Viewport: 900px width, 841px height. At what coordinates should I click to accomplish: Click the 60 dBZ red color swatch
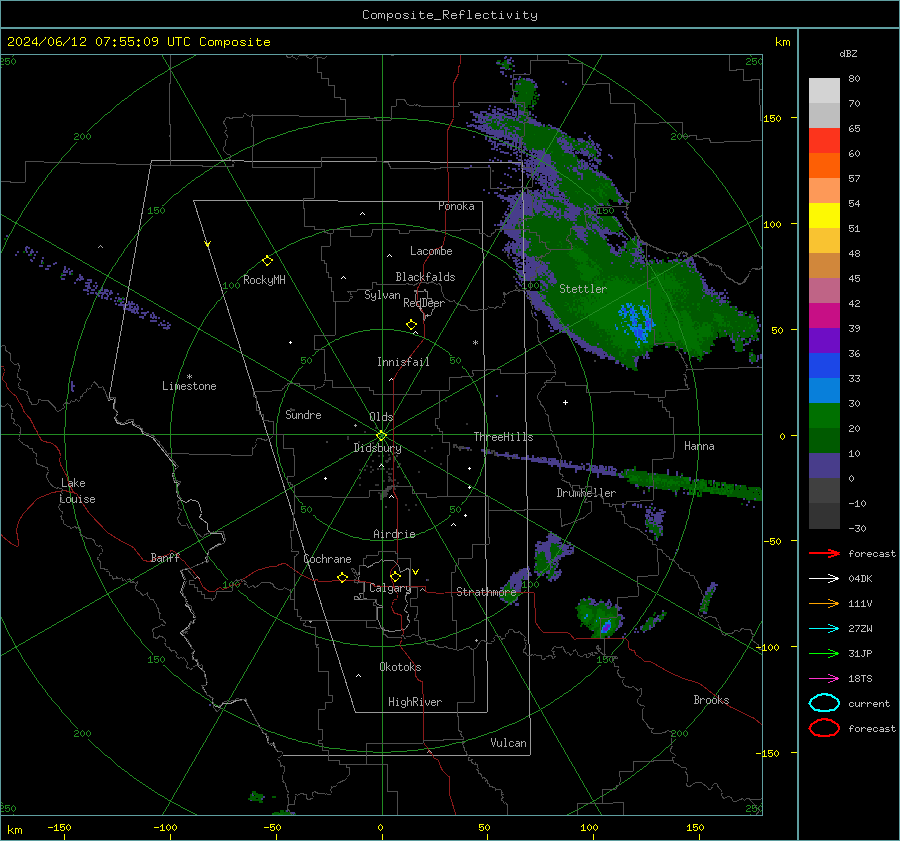point(824,141)
